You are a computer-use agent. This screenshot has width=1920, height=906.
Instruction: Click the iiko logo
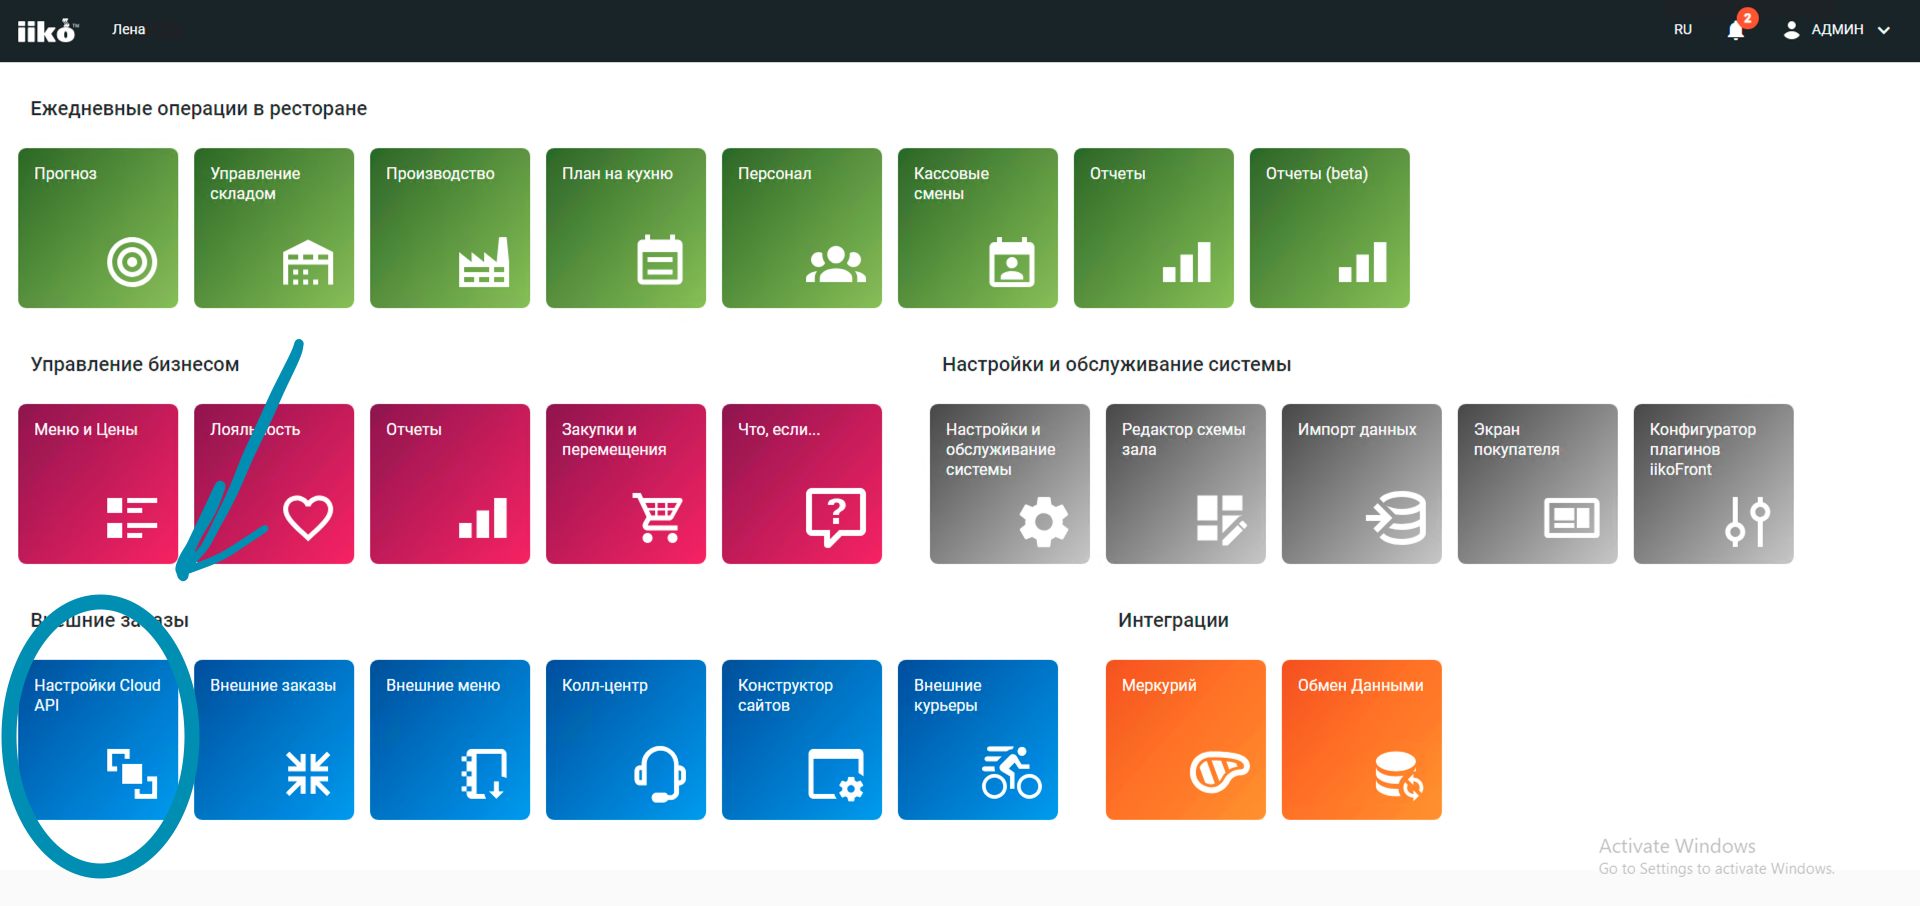coord(47,31)
